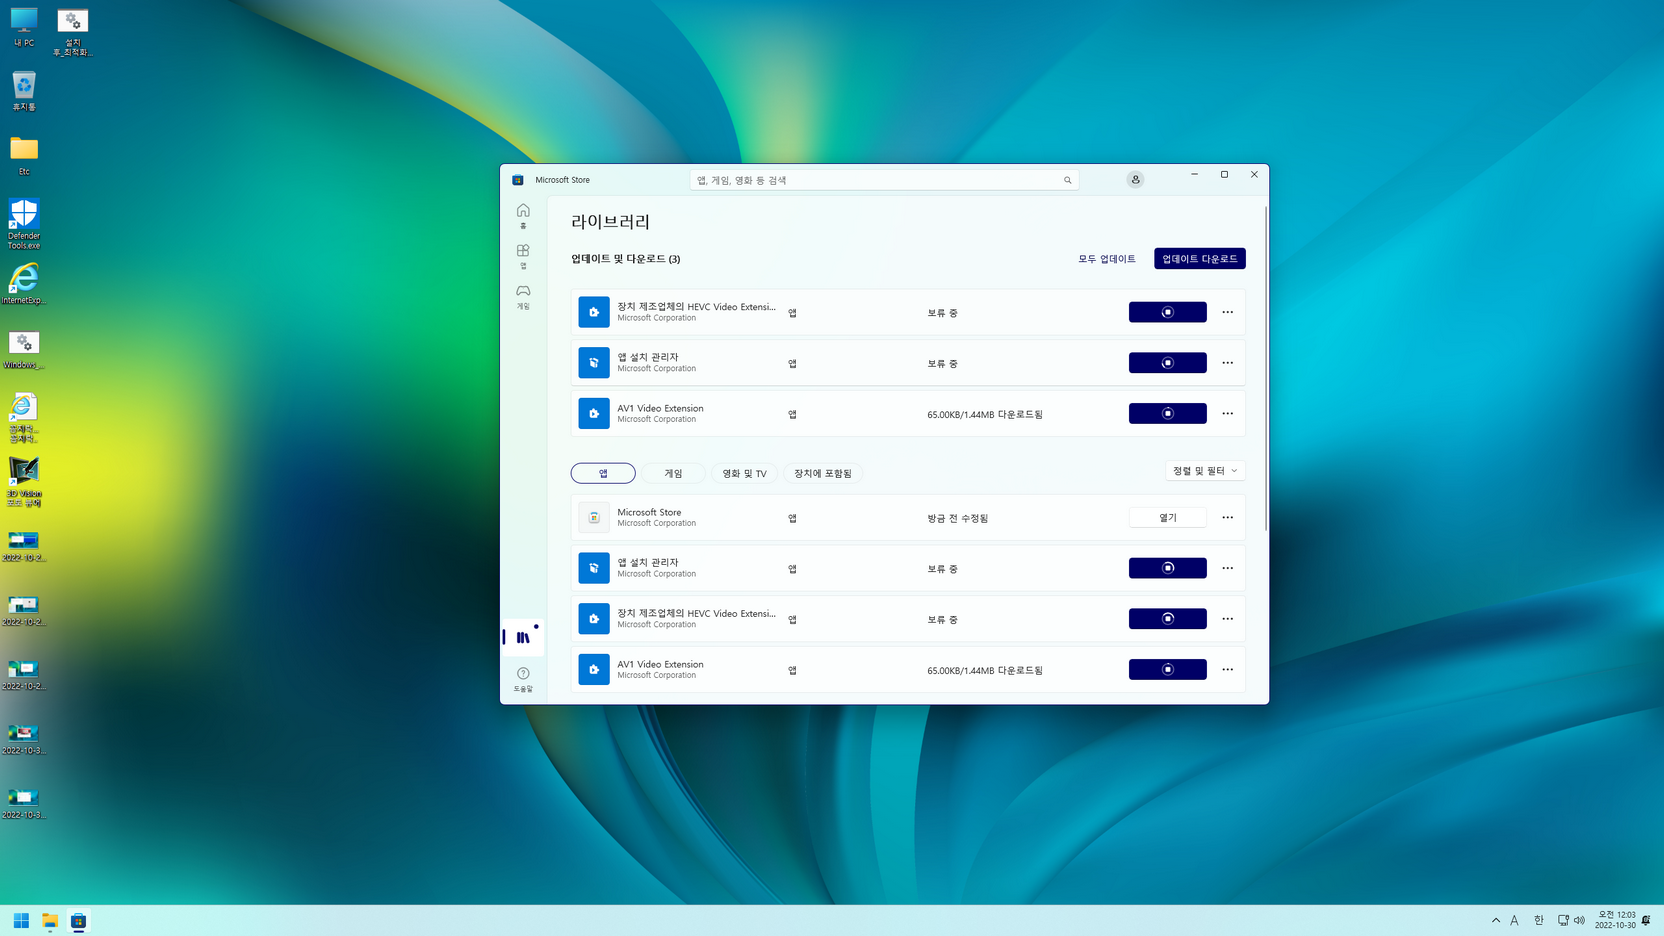Screen dimensions: 1664x936
Task: Stop HEVC Video Extension pending update in top list
Action: [1167, 312]
